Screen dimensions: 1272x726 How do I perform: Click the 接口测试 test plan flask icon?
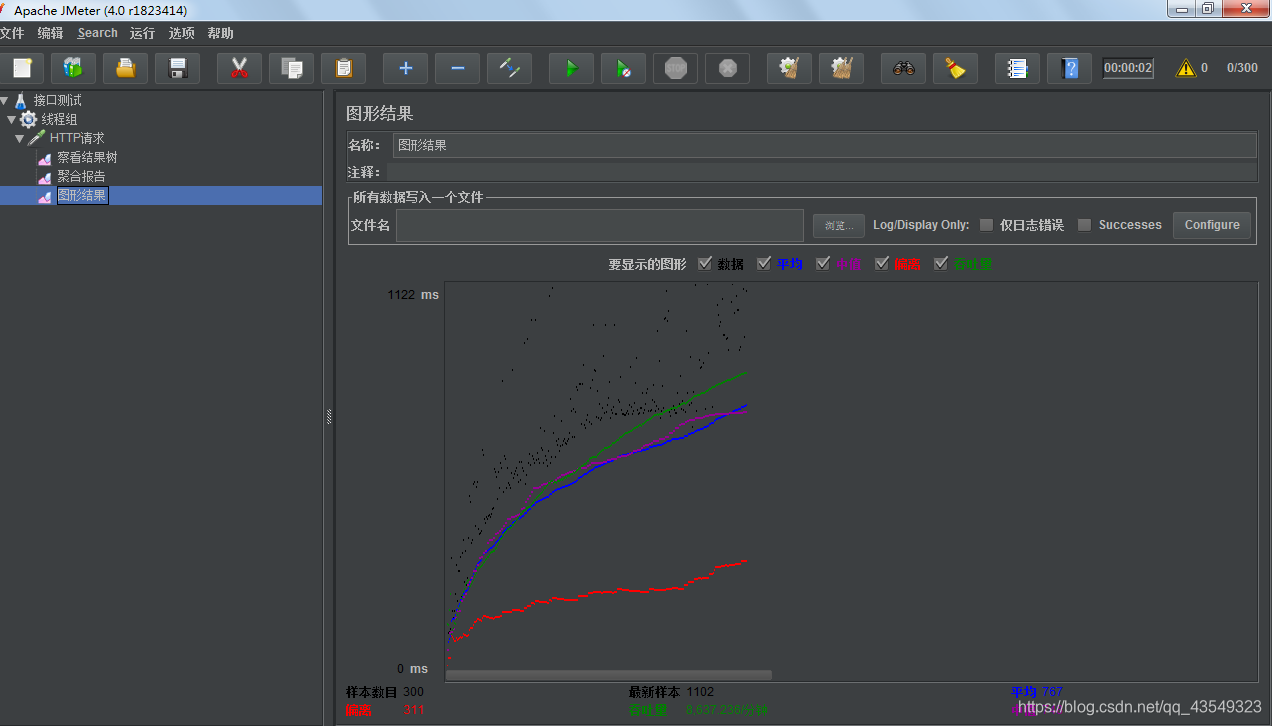pos(21,100)
